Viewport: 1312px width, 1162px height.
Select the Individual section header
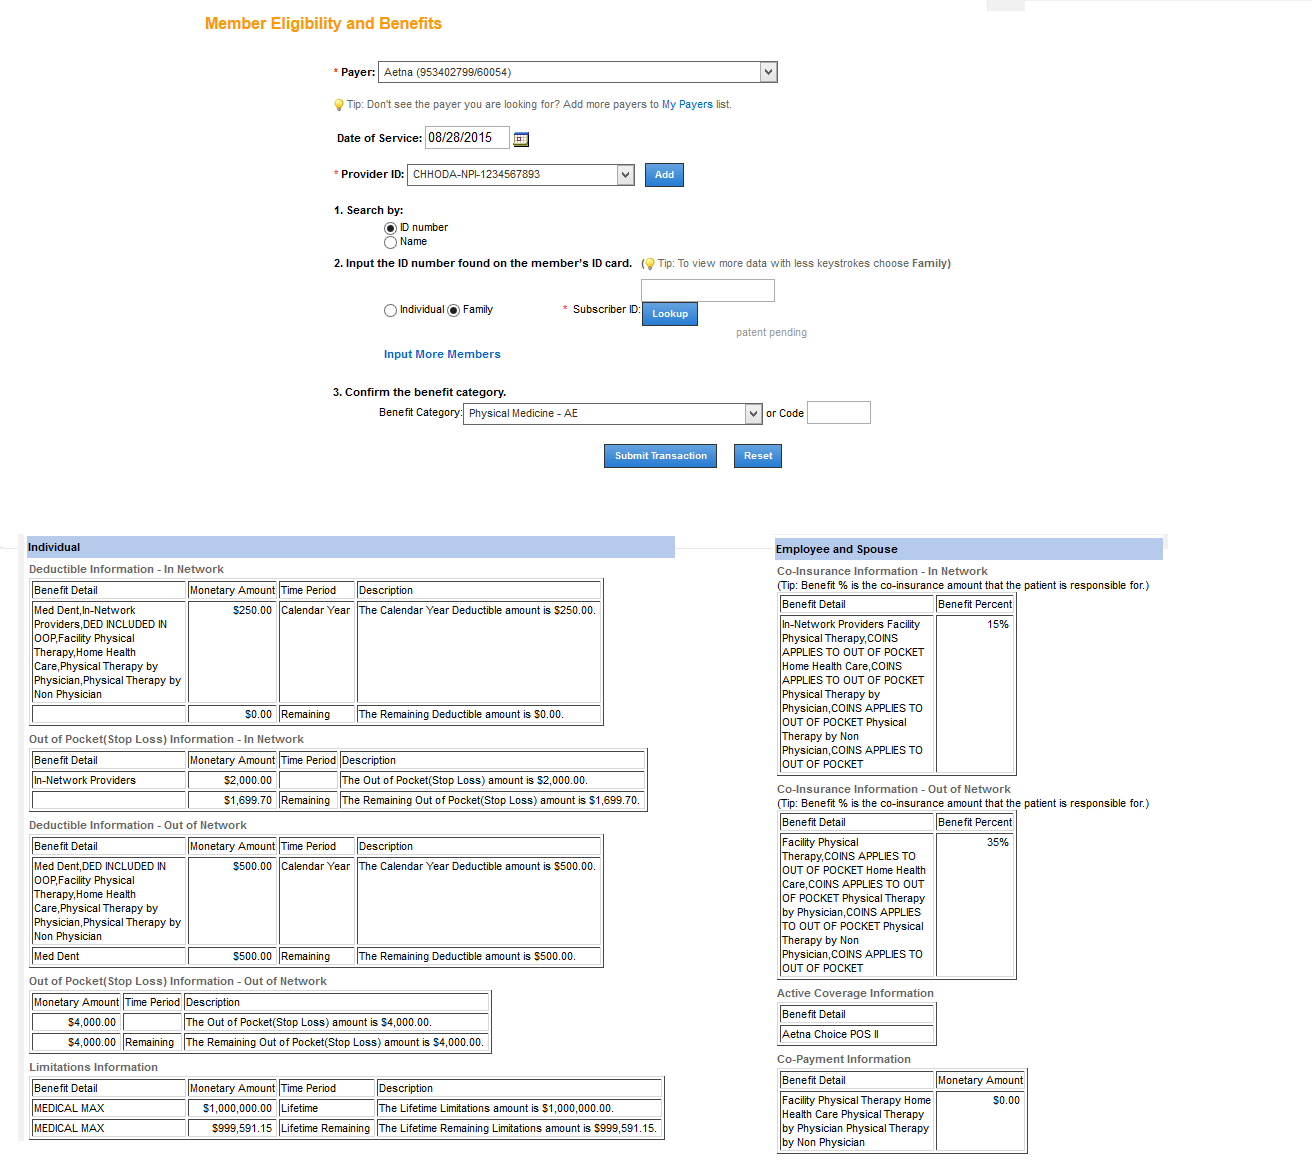pos(351,547)
